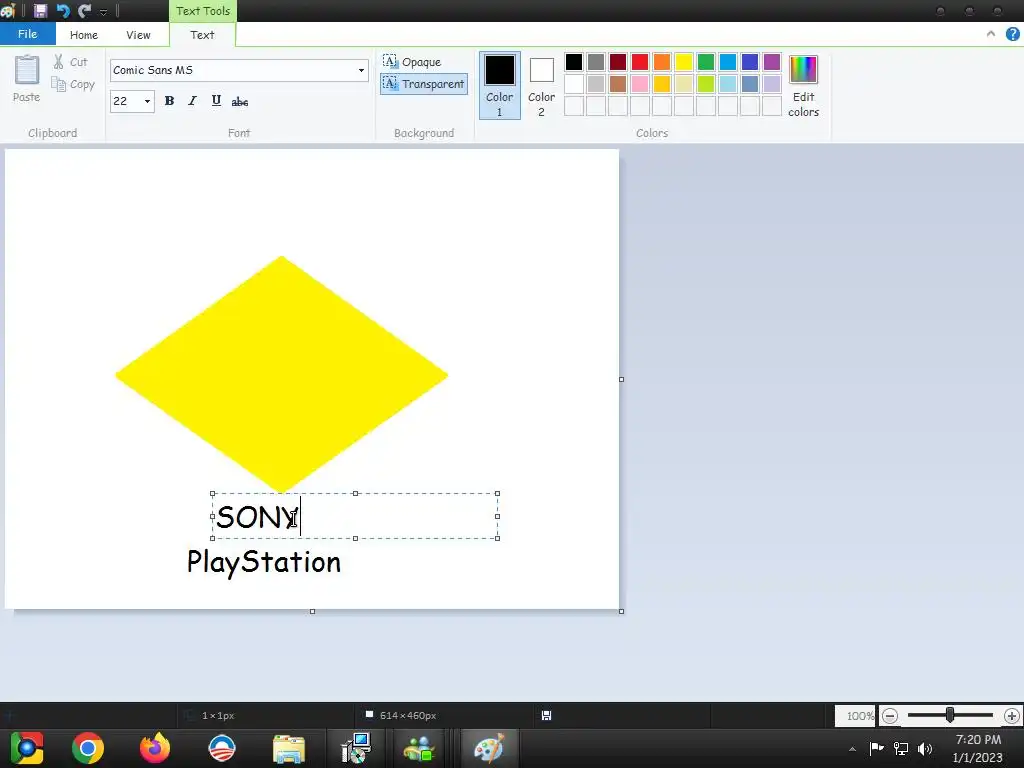Pick the pink (rose) color swatch
The height and width of the screenshot is (768, 1024).
pyautogui.click(x=640, y=84)
